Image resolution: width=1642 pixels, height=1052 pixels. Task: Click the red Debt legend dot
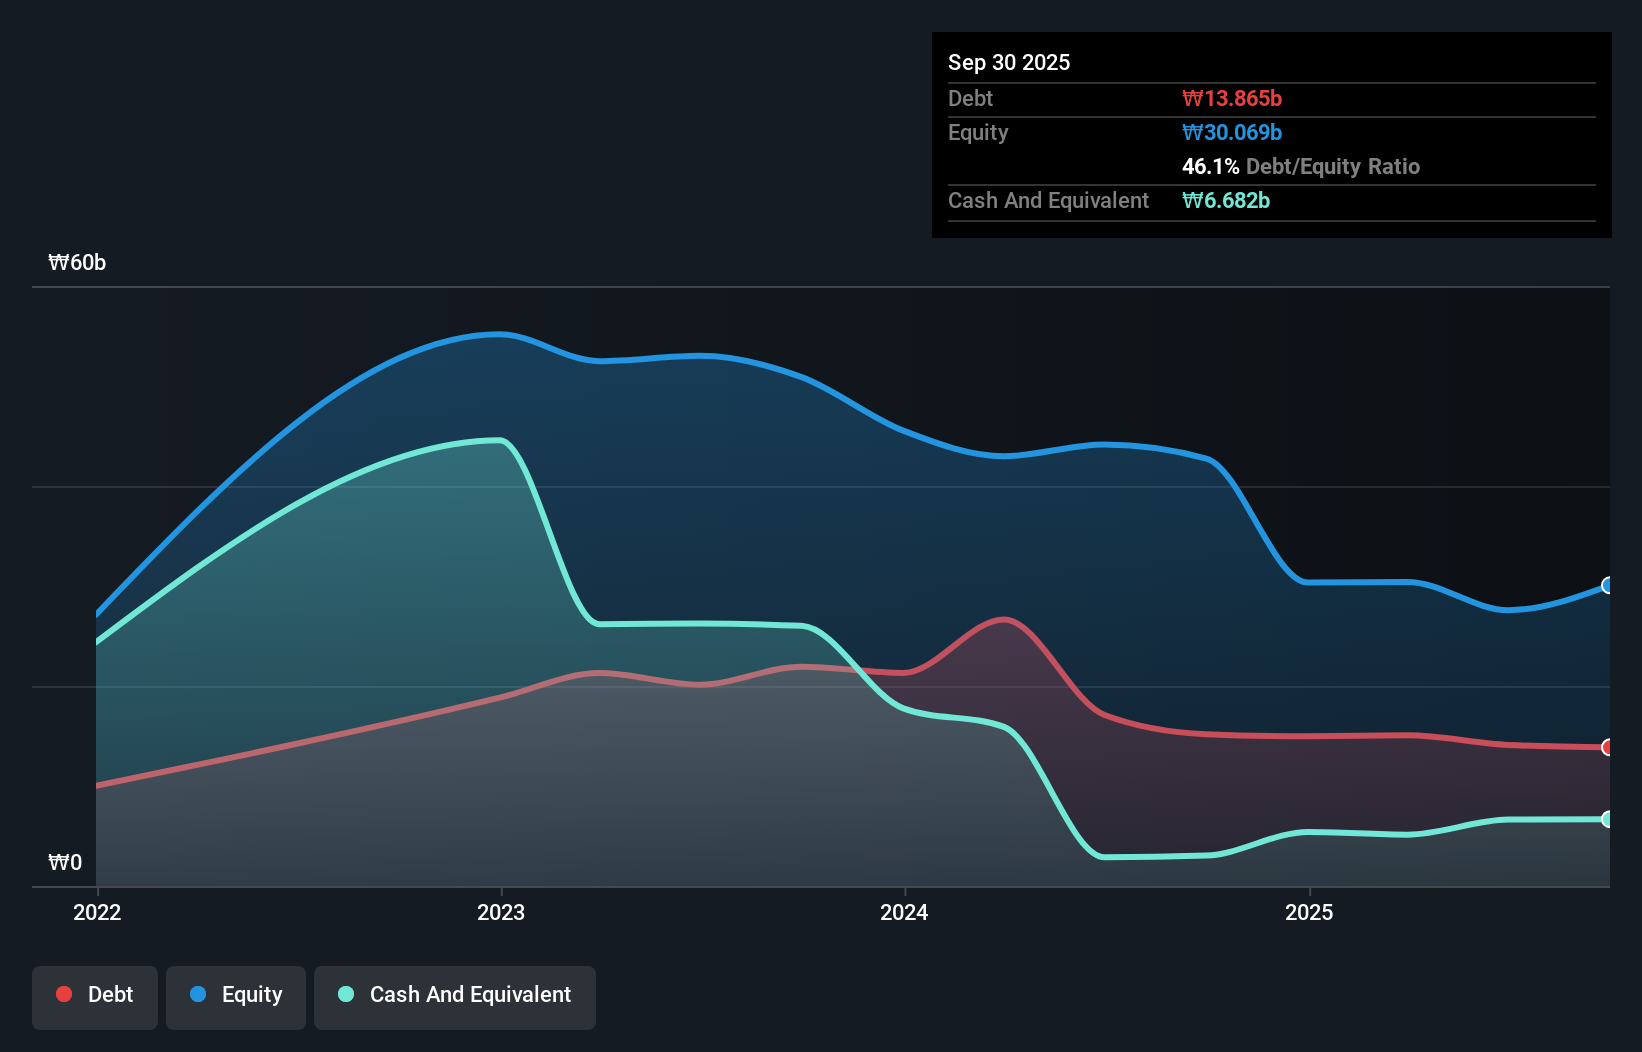(64, 994)
